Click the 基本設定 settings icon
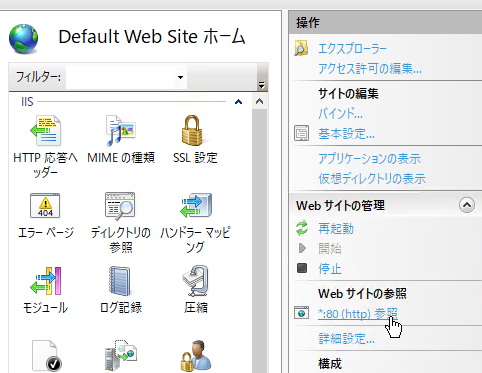 point(302,133)
